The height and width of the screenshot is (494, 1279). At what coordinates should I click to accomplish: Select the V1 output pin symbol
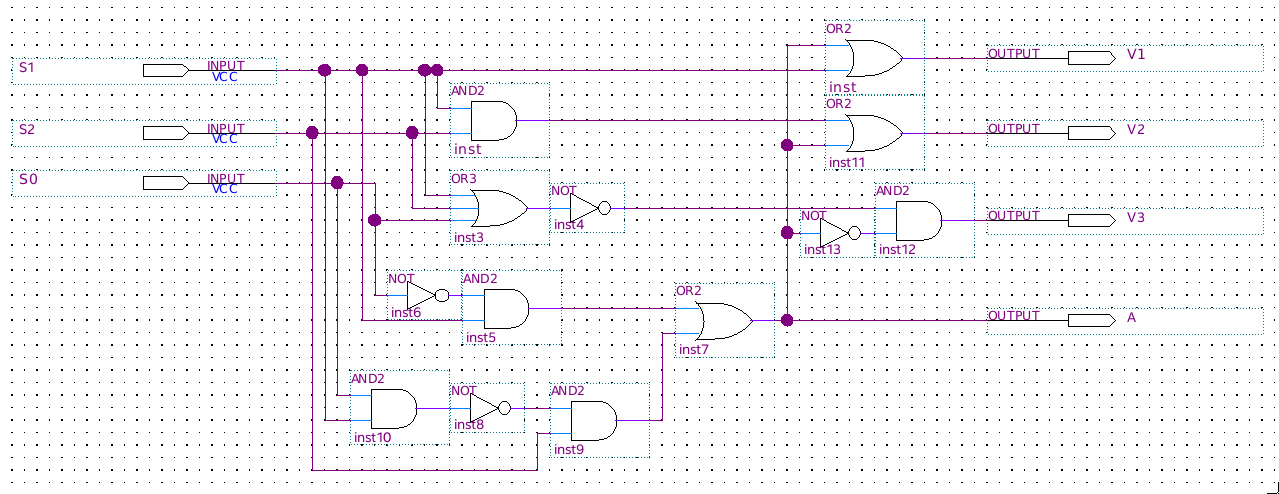1091,58
